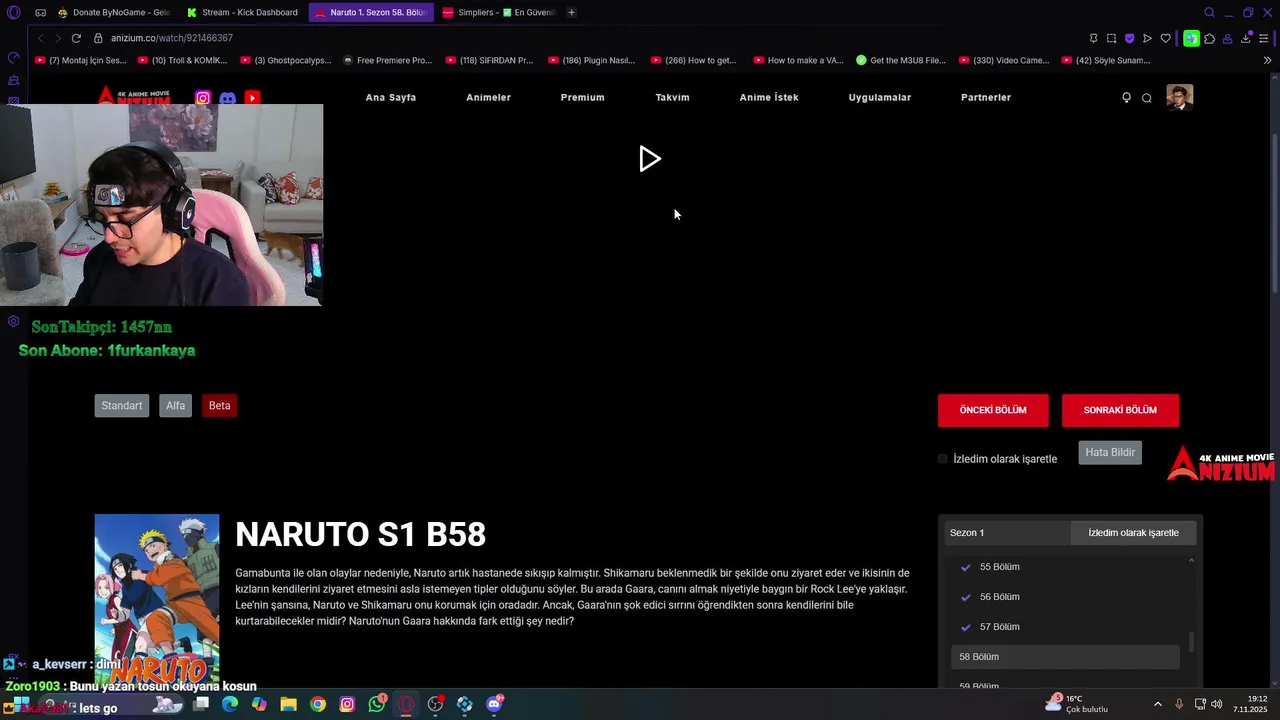Open the ad blocker shield icon

click(1129, 38)
